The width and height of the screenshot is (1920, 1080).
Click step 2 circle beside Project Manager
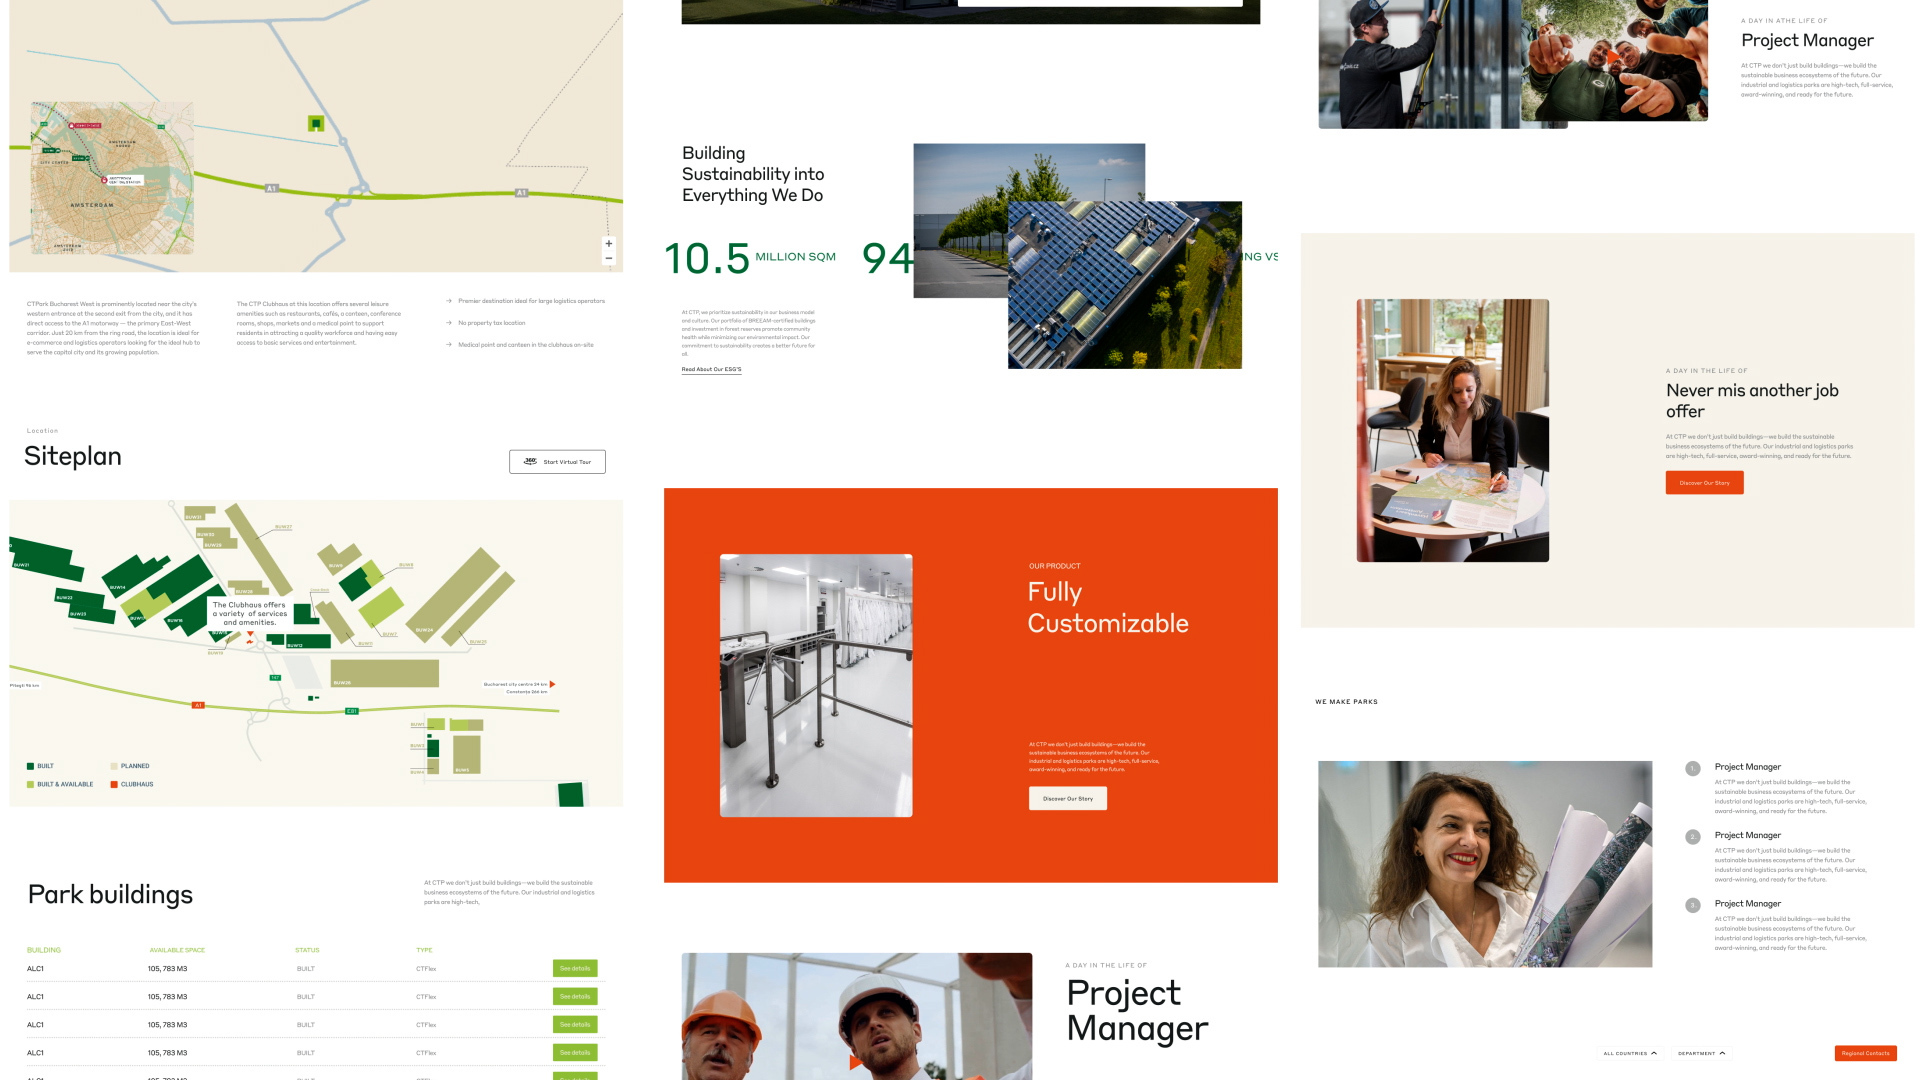pos(1692,837)
